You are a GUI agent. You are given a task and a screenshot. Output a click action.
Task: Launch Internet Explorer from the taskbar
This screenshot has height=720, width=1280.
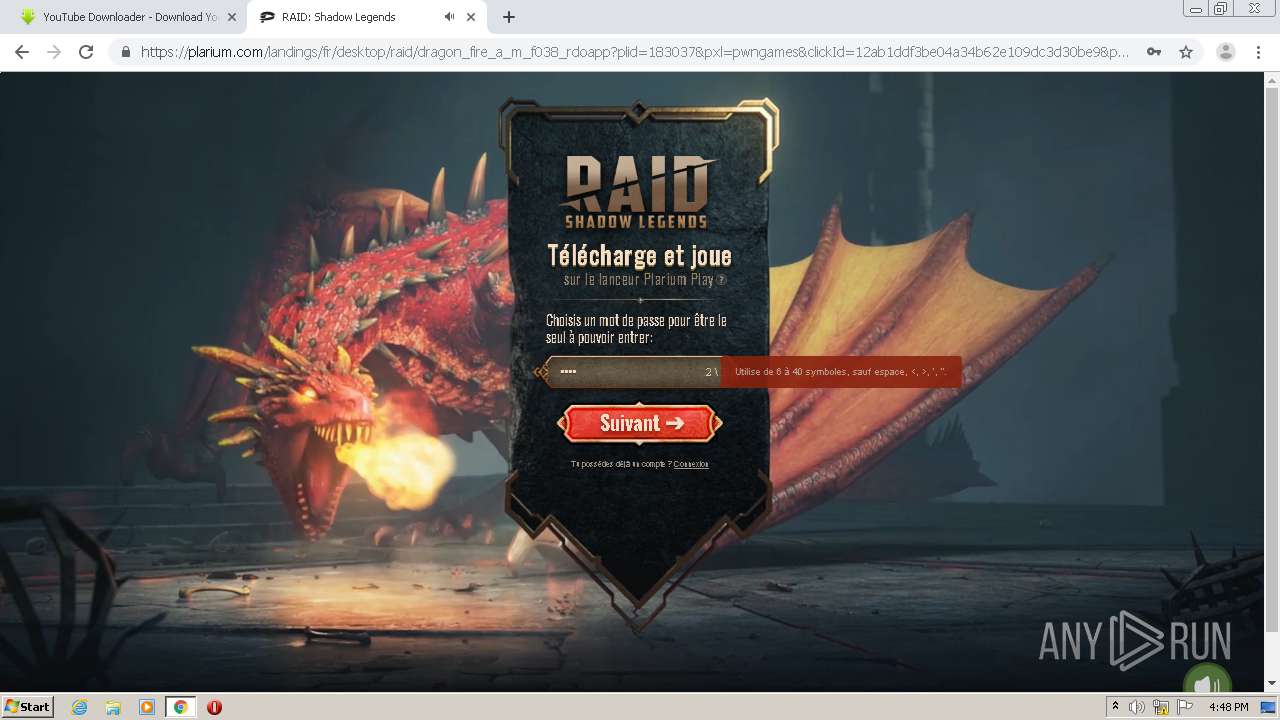(79, 707)
